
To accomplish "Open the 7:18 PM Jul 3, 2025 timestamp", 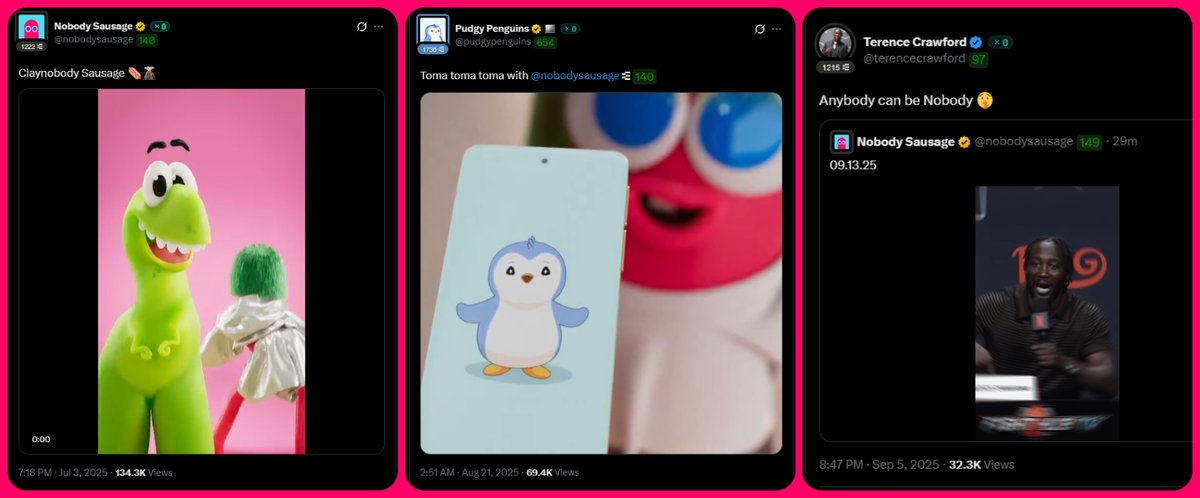I will pos(64,472).
